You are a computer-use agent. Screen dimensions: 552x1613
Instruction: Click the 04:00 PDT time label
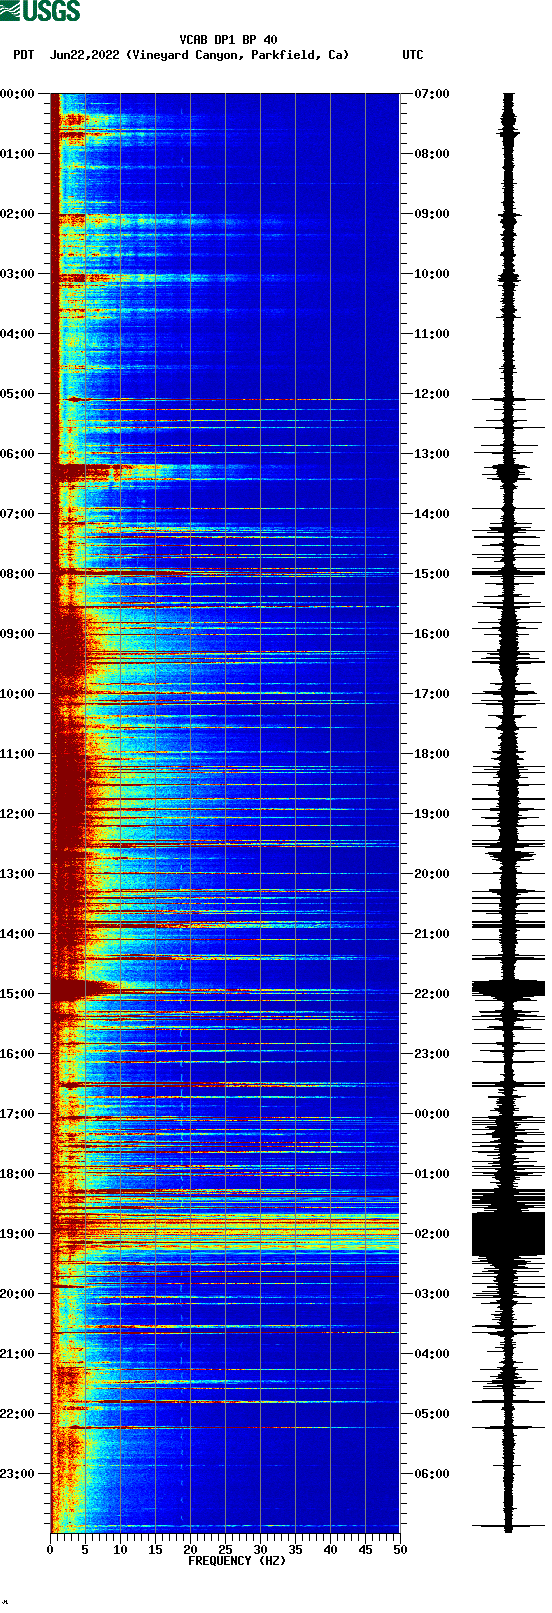17,334
